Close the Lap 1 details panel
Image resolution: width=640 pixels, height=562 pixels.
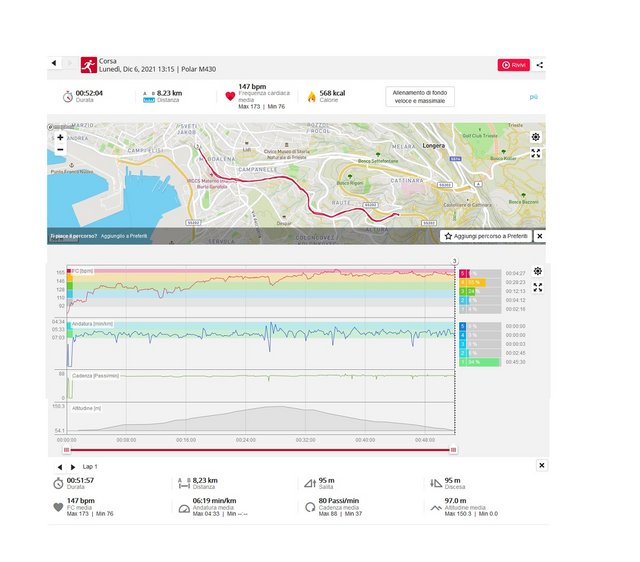[542, 465]
